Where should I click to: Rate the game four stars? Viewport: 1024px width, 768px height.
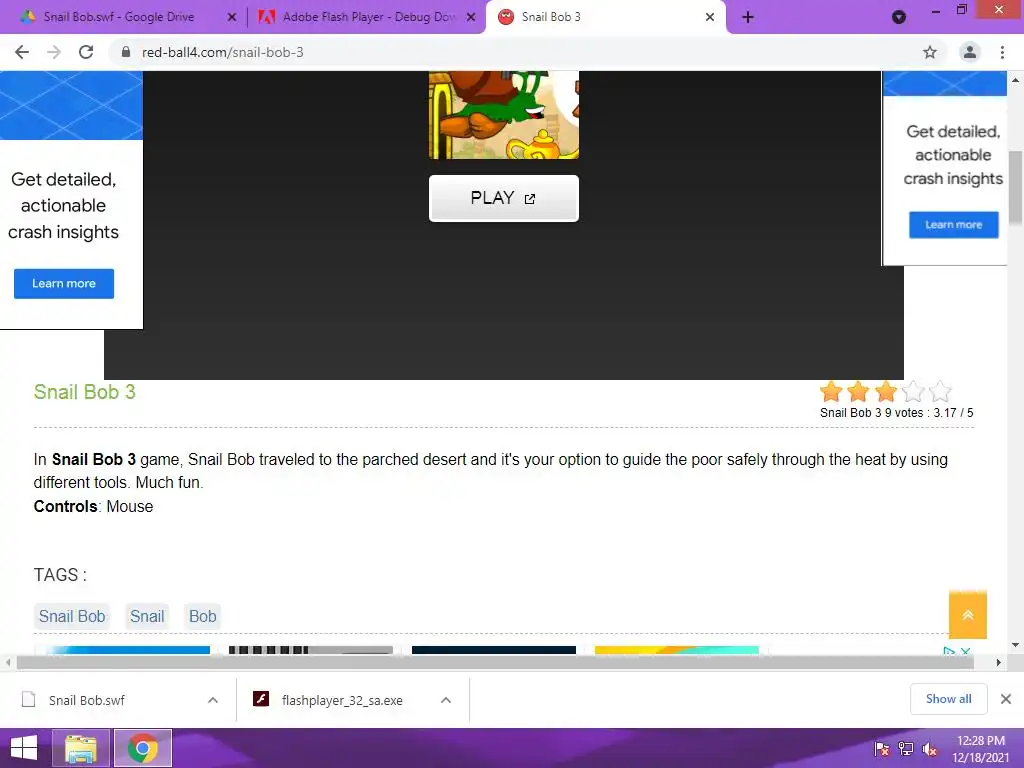[x=913, y=392]
